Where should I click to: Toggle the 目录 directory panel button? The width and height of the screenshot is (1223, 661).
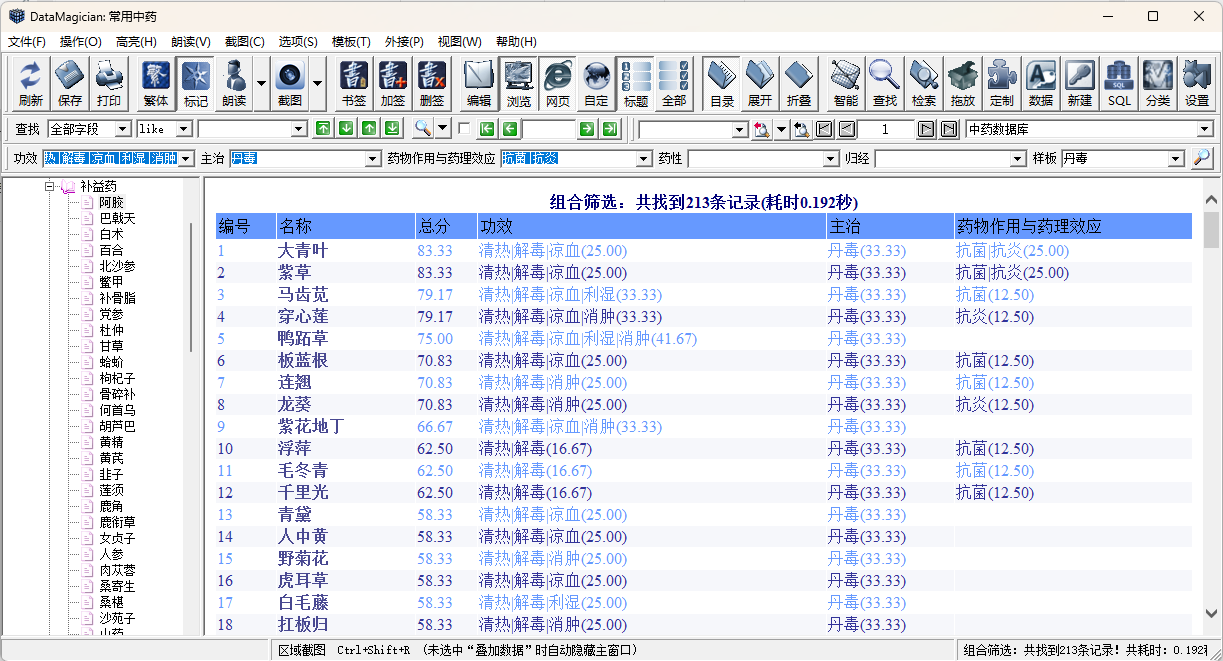(721, 84)
